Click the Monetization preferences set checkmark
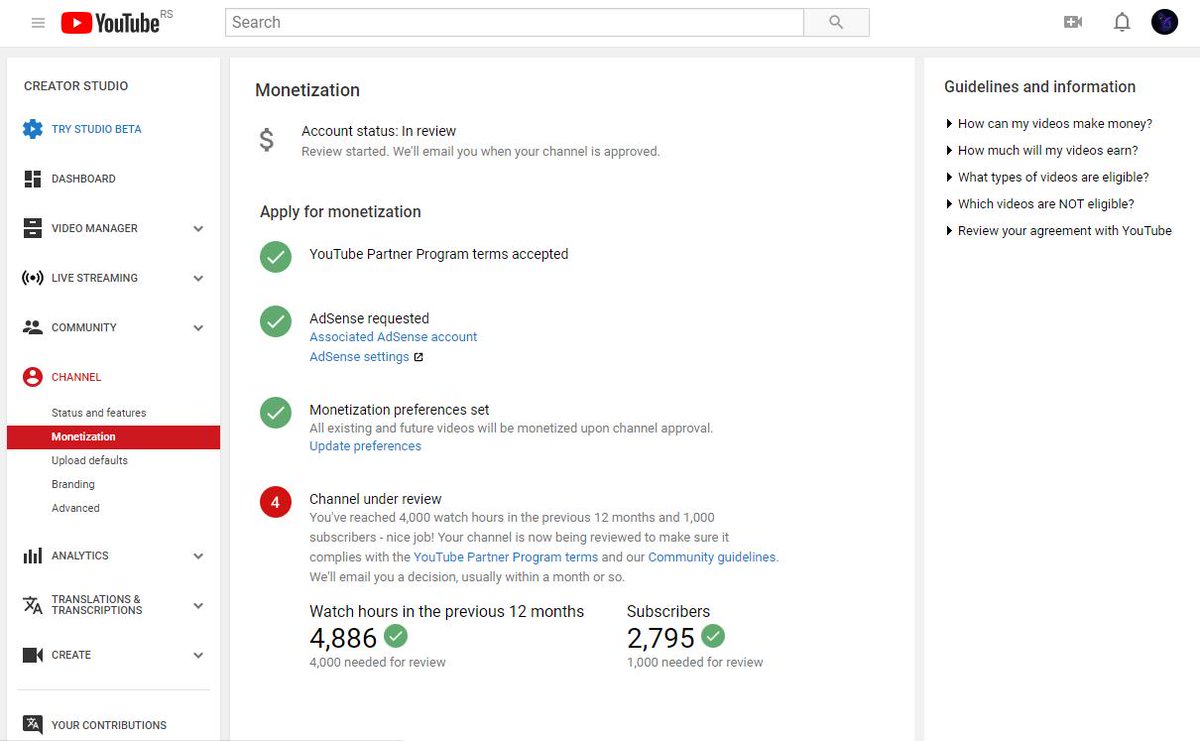The height and width of the screenshot is (741, 1200). click(276, 412)
